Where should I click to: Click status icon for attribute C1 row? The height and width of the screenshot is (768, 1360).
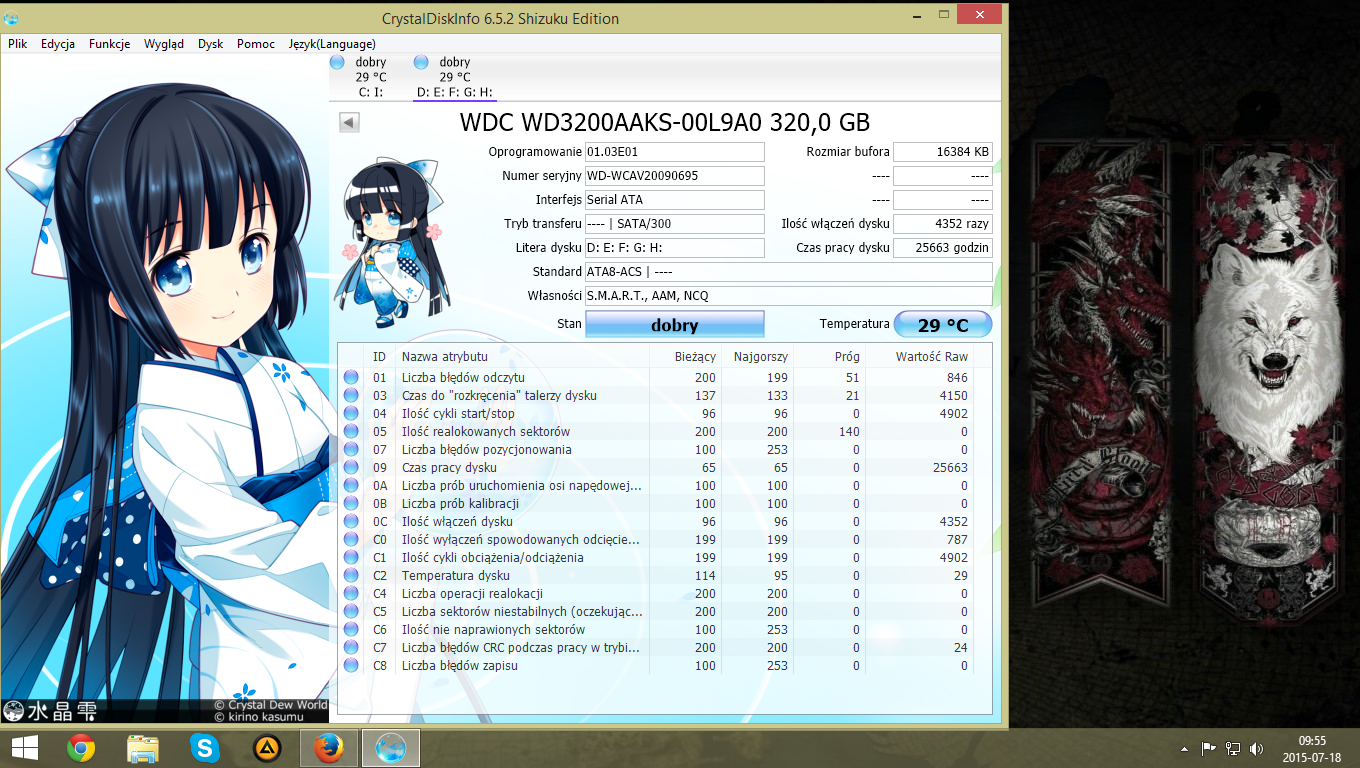[351, 558]
